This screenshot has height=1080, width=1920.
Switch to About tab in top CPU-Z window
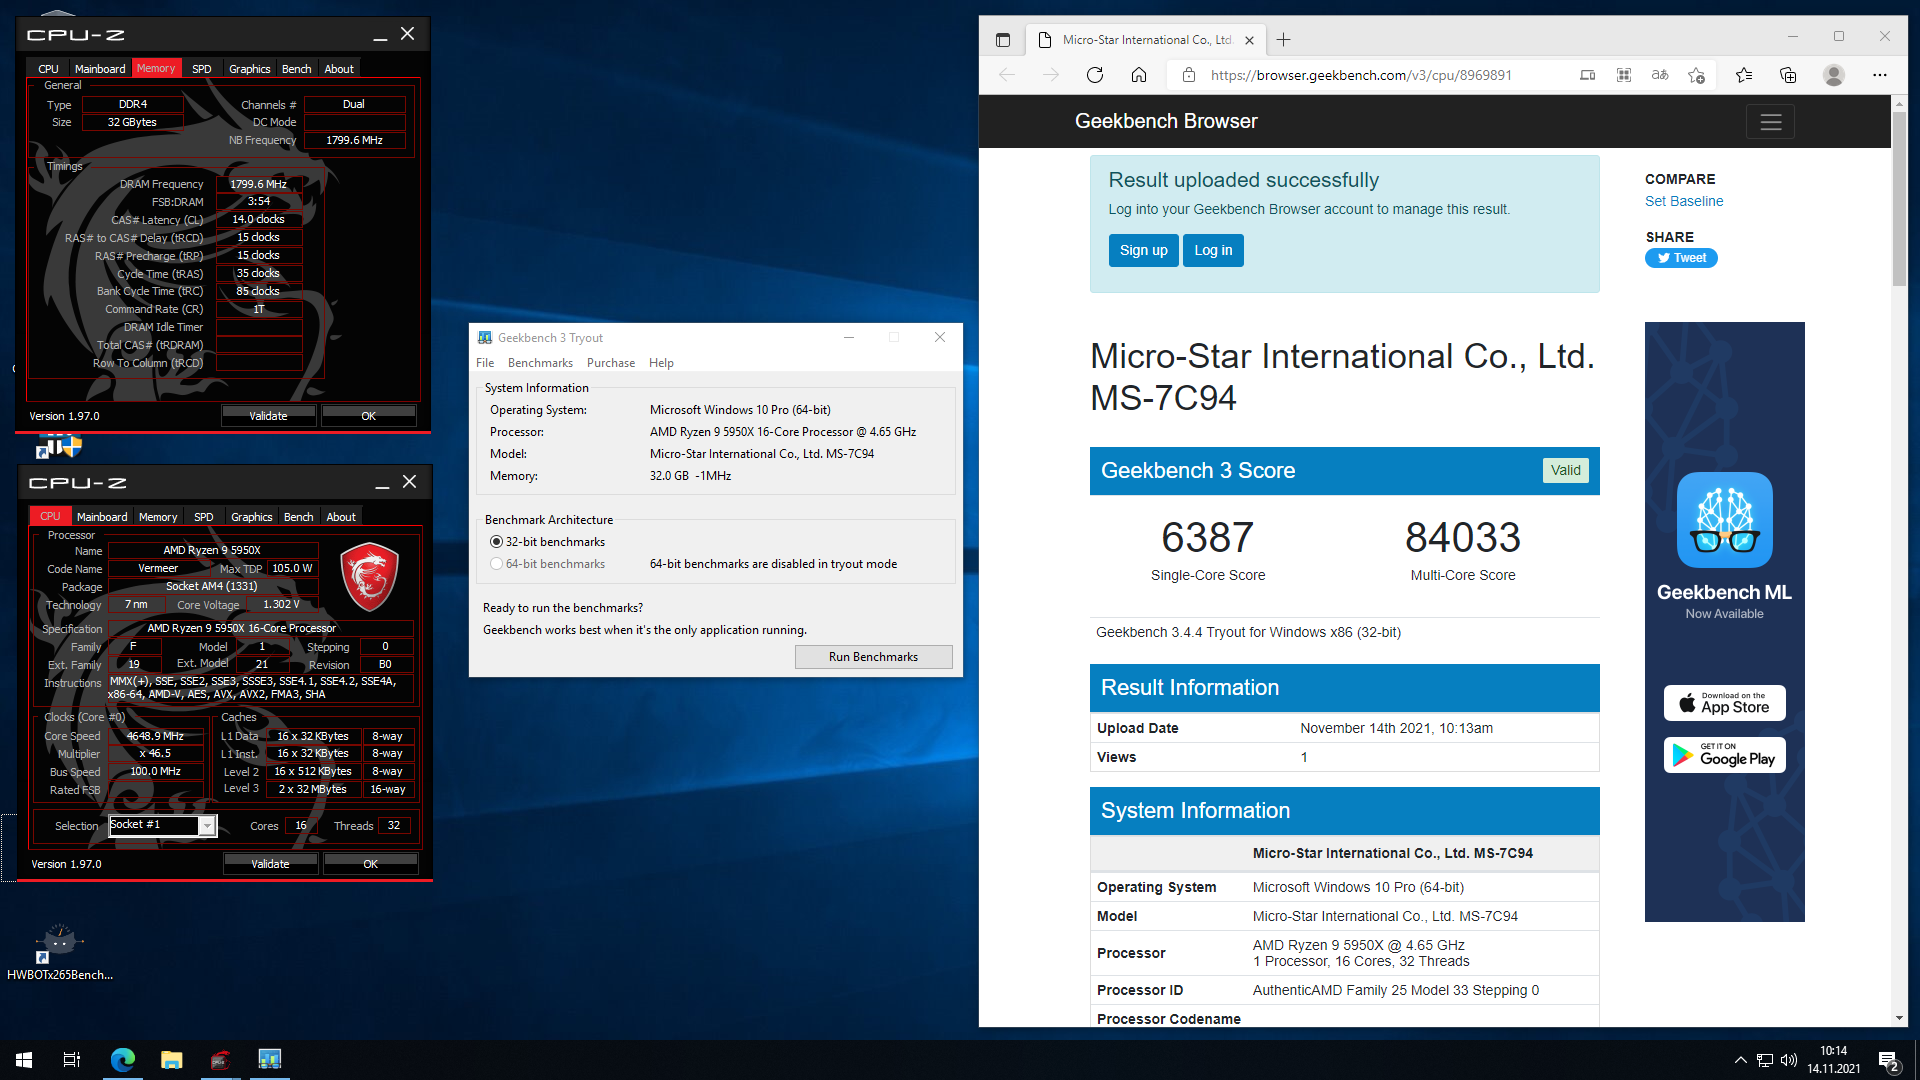[339, 69]
